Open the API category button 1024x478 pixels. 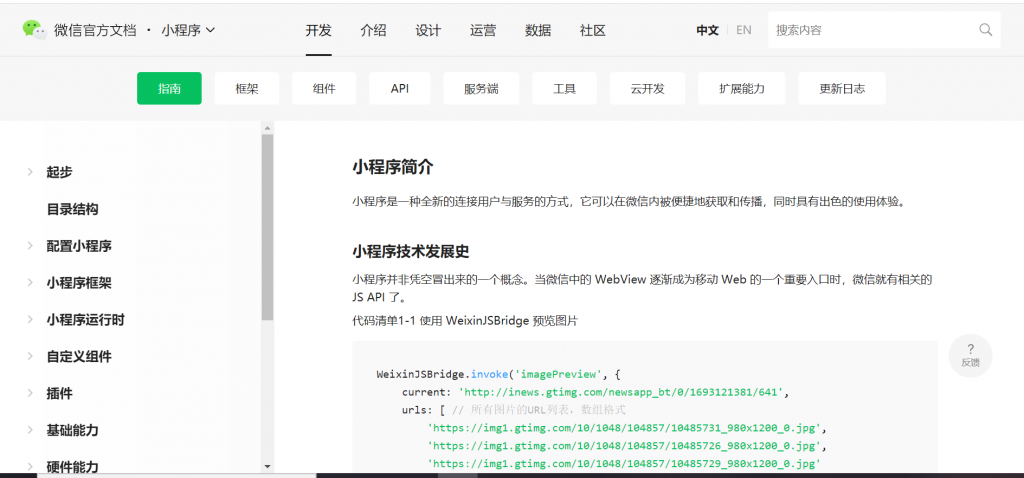tap(400, 89)
